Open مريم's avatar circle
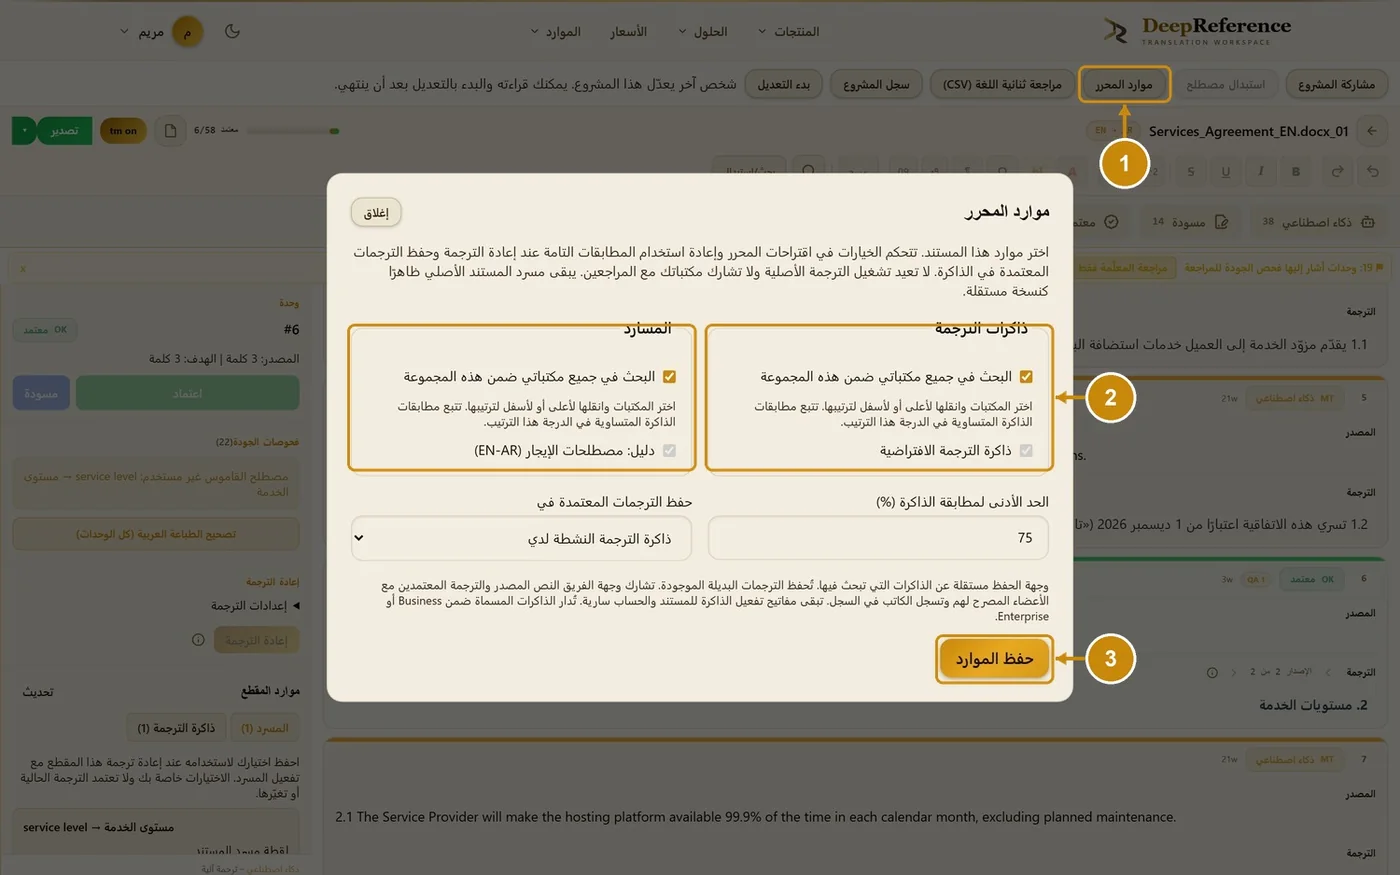The height and width of the screenshot is (875, 1400). (187, 32)
